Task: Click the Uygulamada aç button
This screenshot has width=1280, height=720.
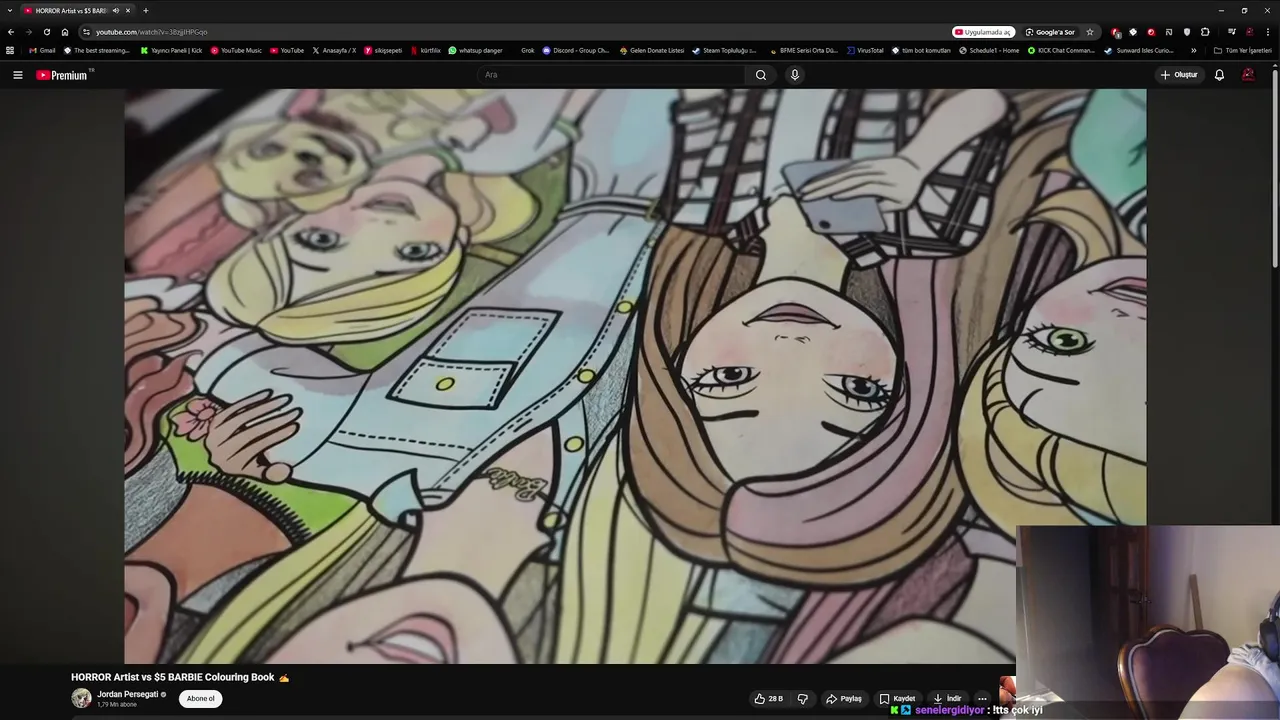Action: coord(983,32)
